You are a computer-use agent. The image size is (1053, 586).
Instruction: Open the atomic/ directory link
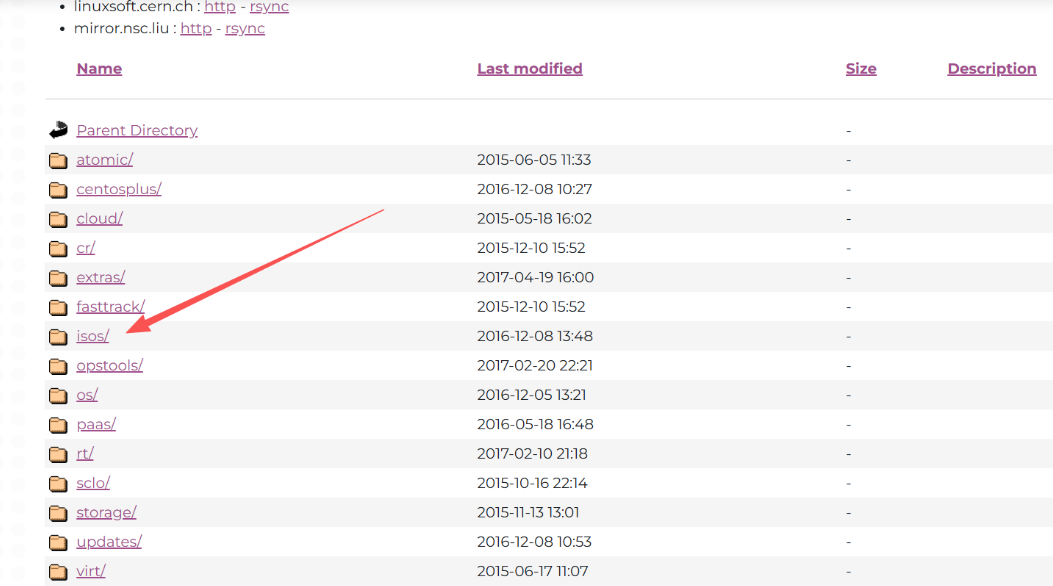tap(105, 160)
